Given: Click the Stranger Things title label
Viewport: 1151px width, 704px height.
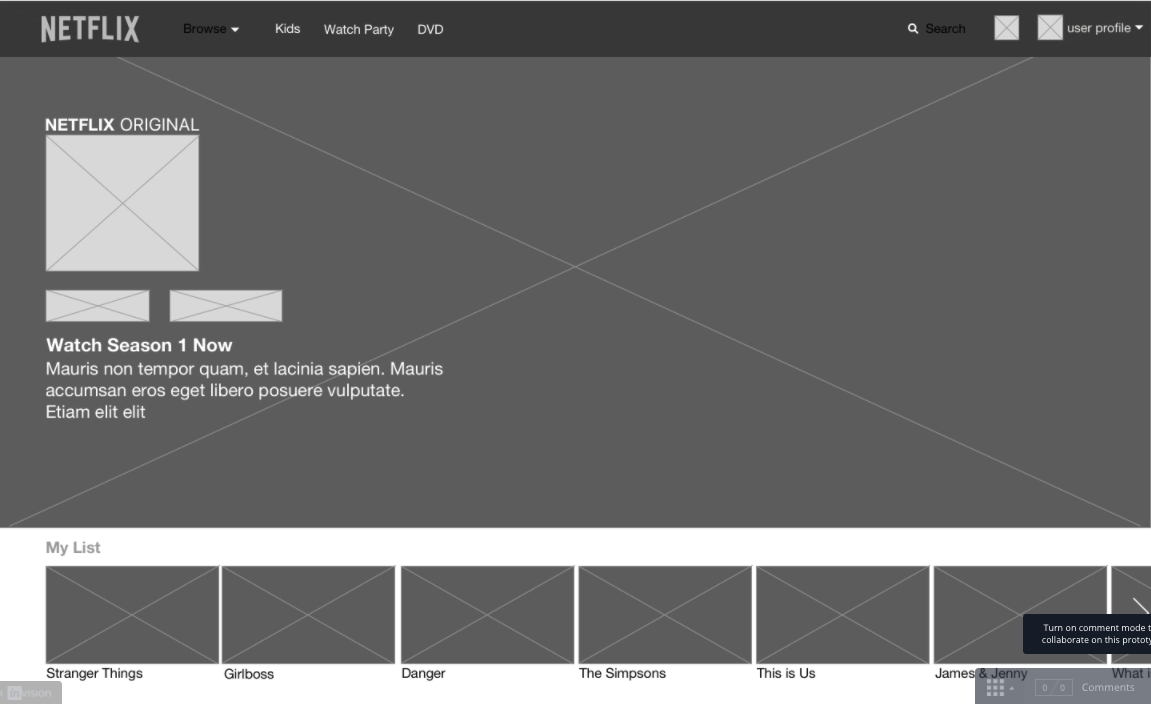Looking at the screenshot, I should [x=94, y=673].
